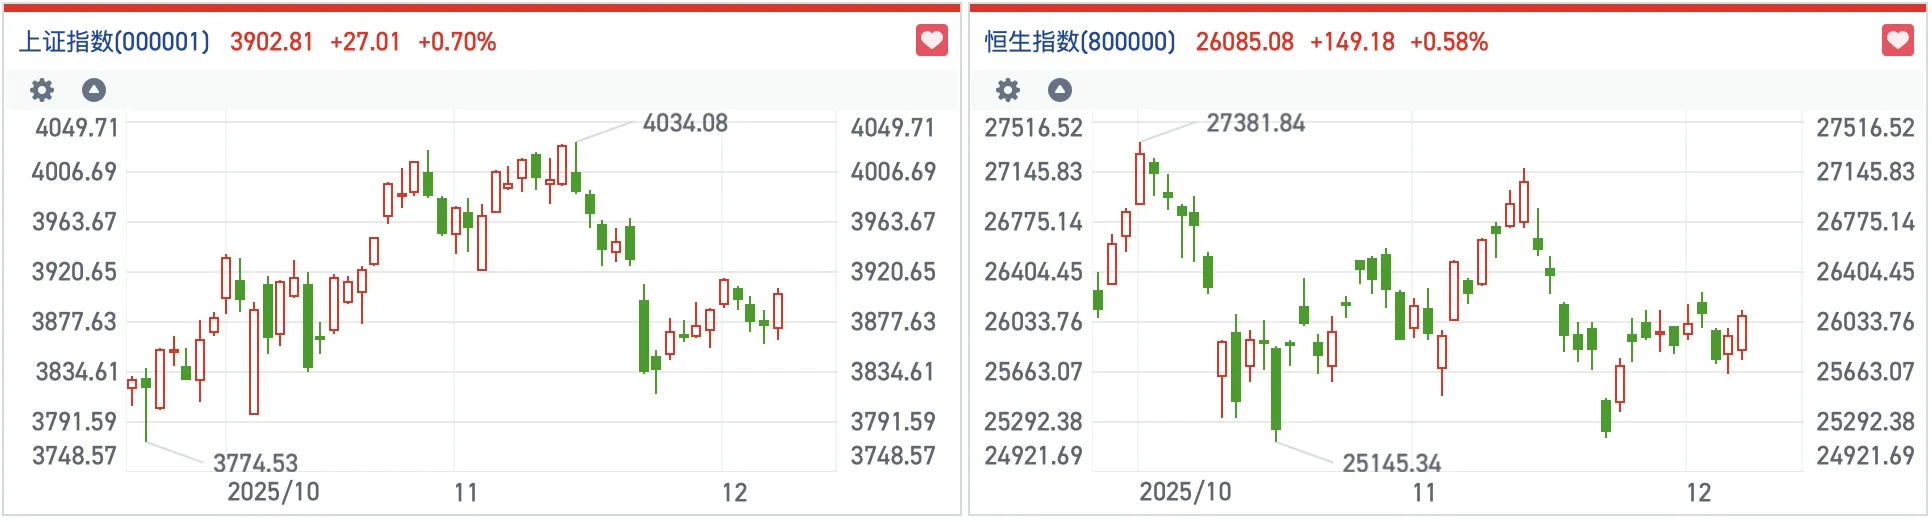
Task: Click the 4034.08 high point label
Action: [685, 123]
